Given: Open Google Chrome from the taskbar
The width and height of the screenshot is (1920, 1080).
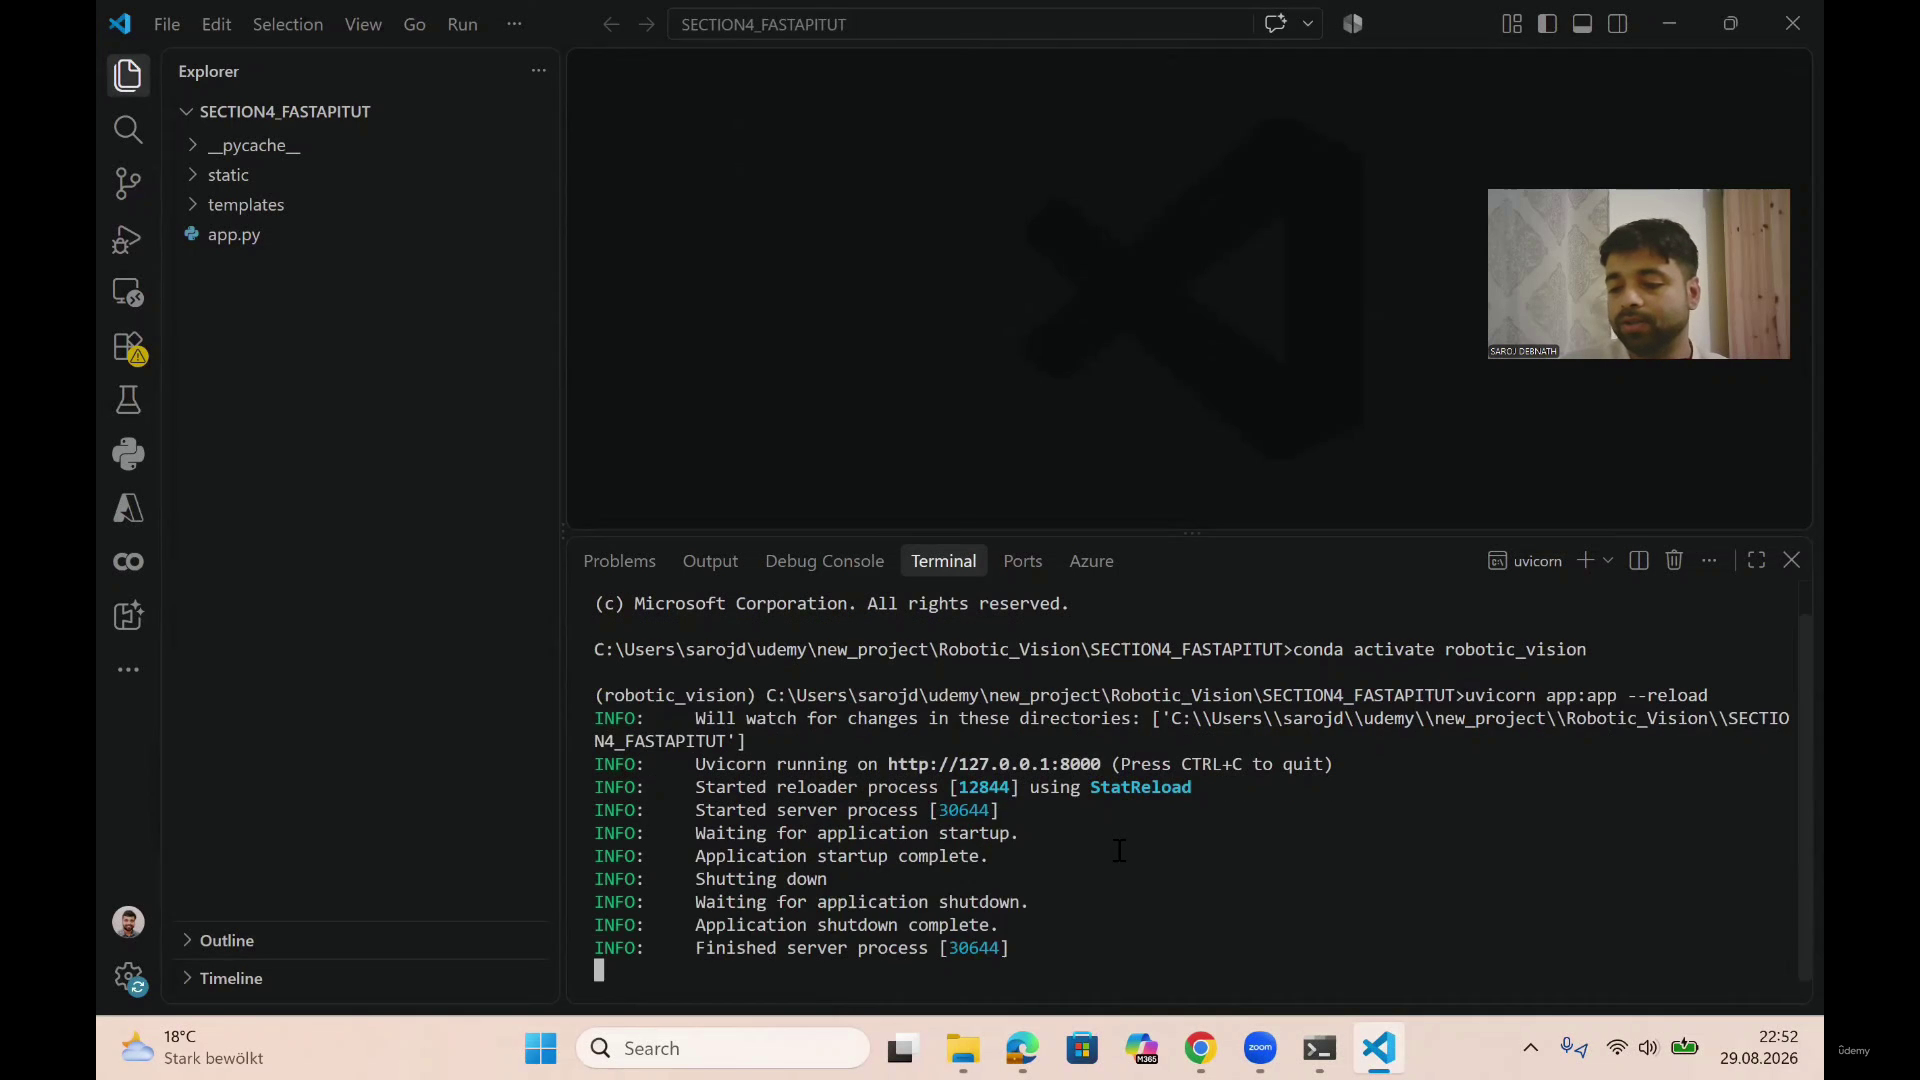Looking at the screenshot, I should click(x=1200, y=1048).
